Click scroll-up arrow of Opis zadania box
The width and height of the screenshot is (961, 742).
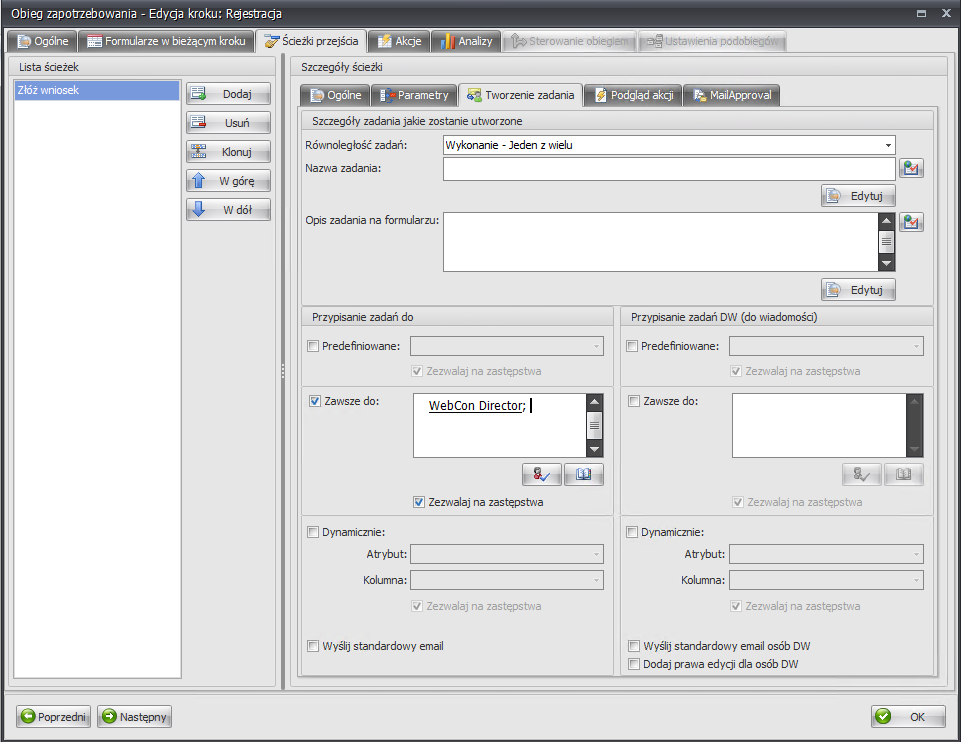click(886, 221)
